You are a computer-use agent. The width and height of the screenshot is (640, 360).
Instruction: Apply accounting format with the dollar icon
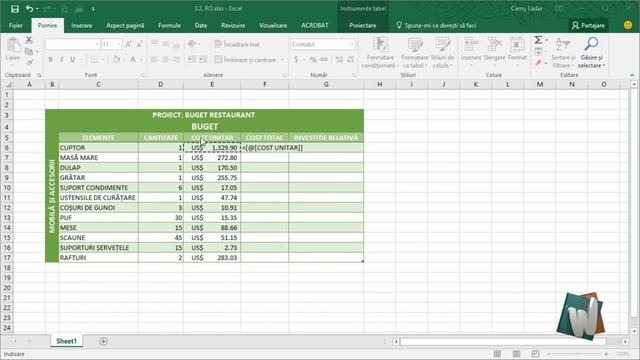pyautogui.click(x=296, y=60)
